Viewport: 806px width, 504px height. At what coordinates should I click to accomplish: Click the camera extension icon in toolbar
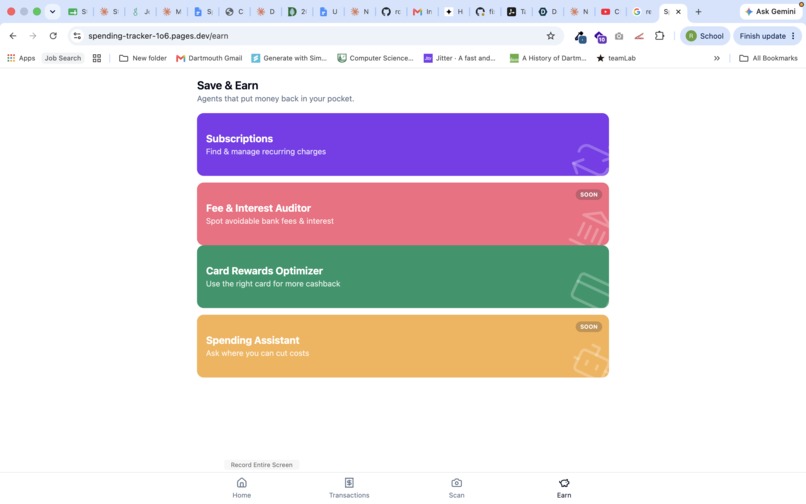619,36
